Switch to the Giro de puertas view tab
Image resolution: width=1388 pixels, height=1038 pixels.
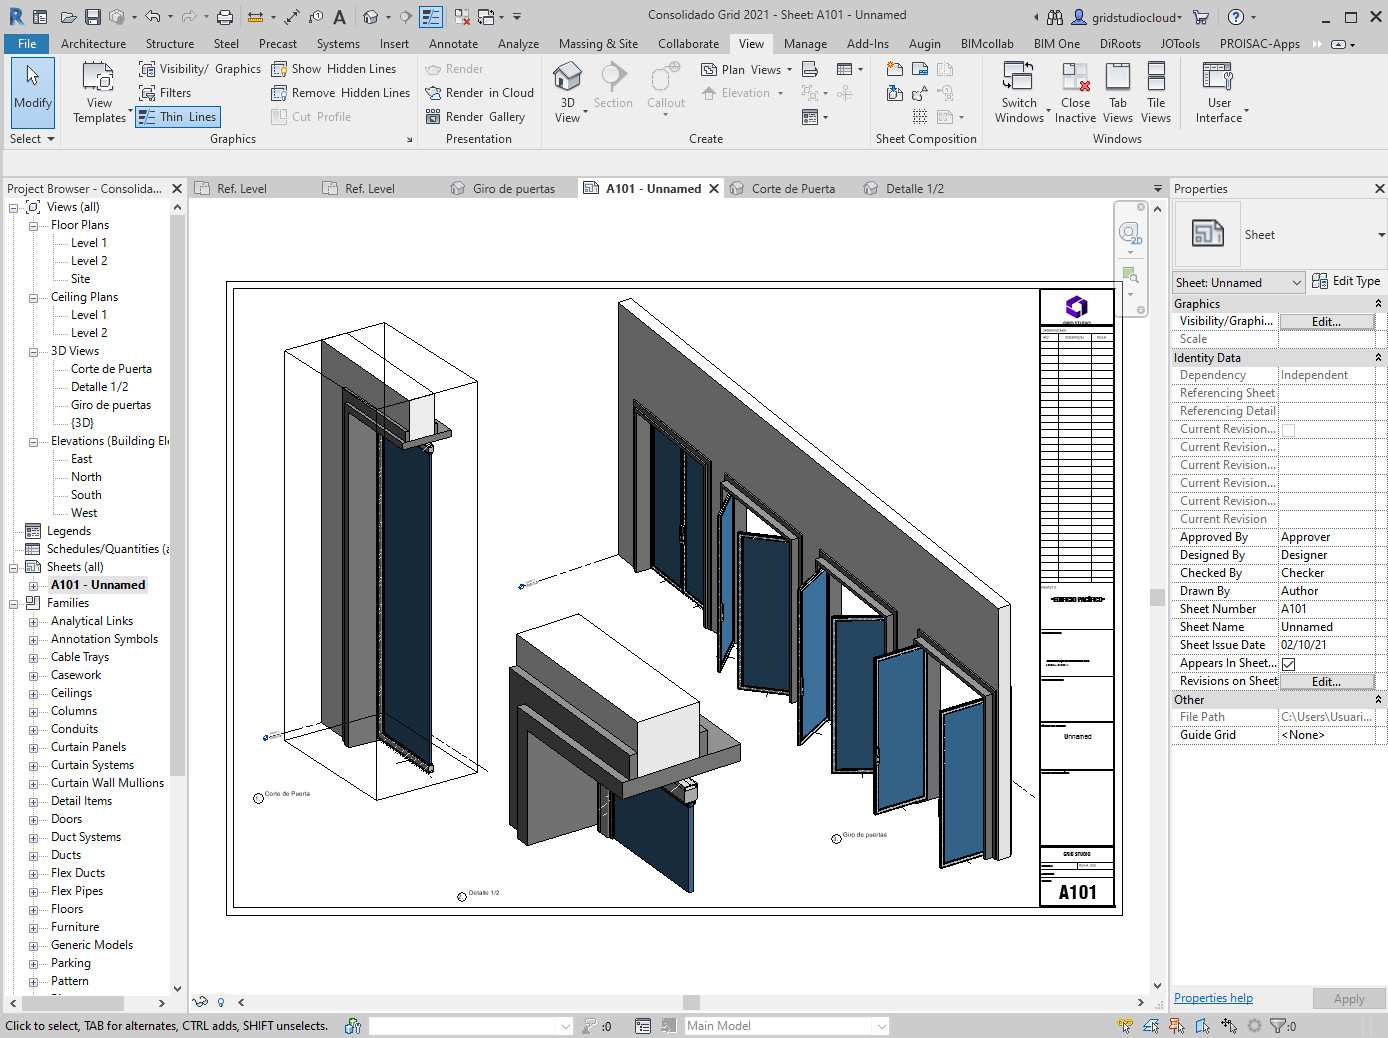[513, 188]
